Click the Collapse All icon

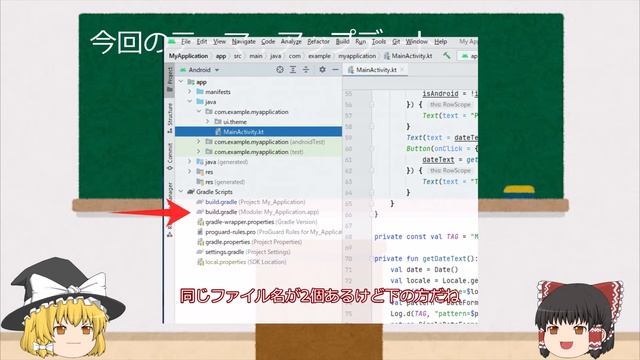pos(306,70)
